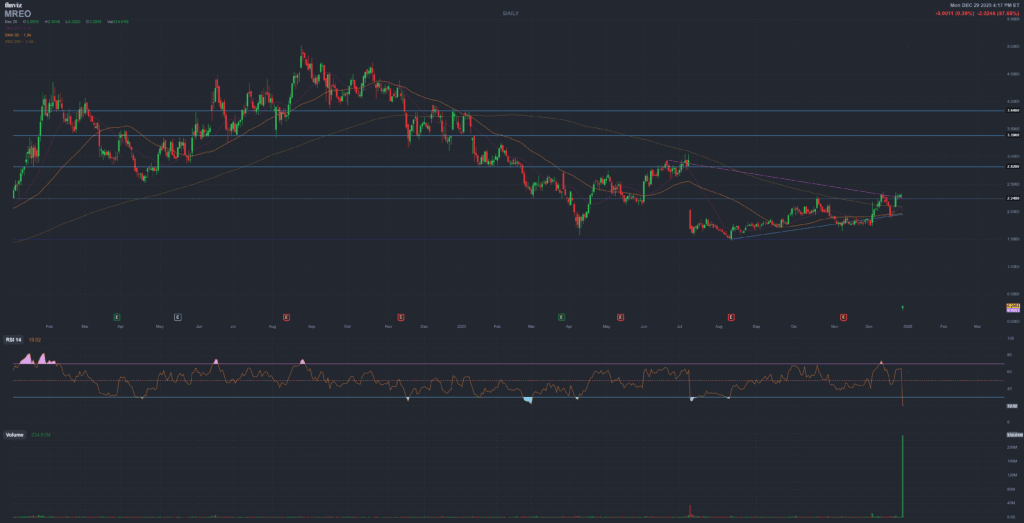Select the 2.8200 horizontal price level label
The height and width of the screenshot is (523, 1024).
(x=1012, y=166)
